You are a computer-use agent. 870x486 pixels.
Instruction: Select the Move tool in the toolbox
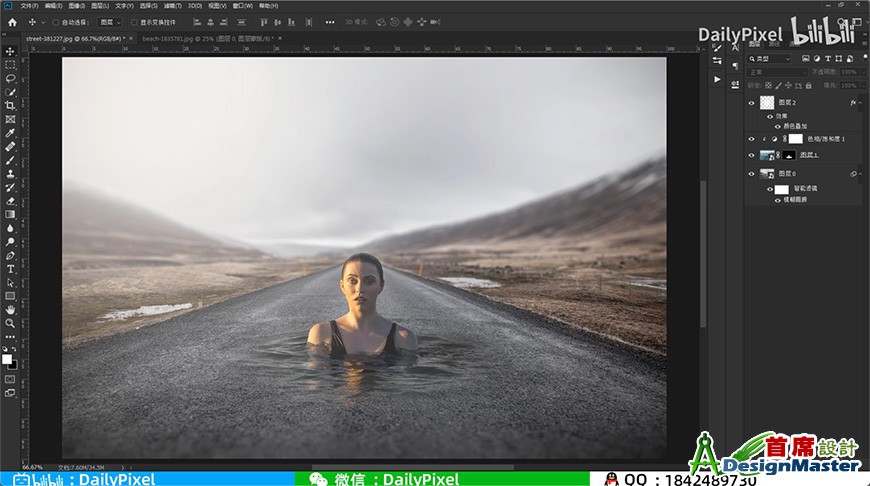(10, 52)
